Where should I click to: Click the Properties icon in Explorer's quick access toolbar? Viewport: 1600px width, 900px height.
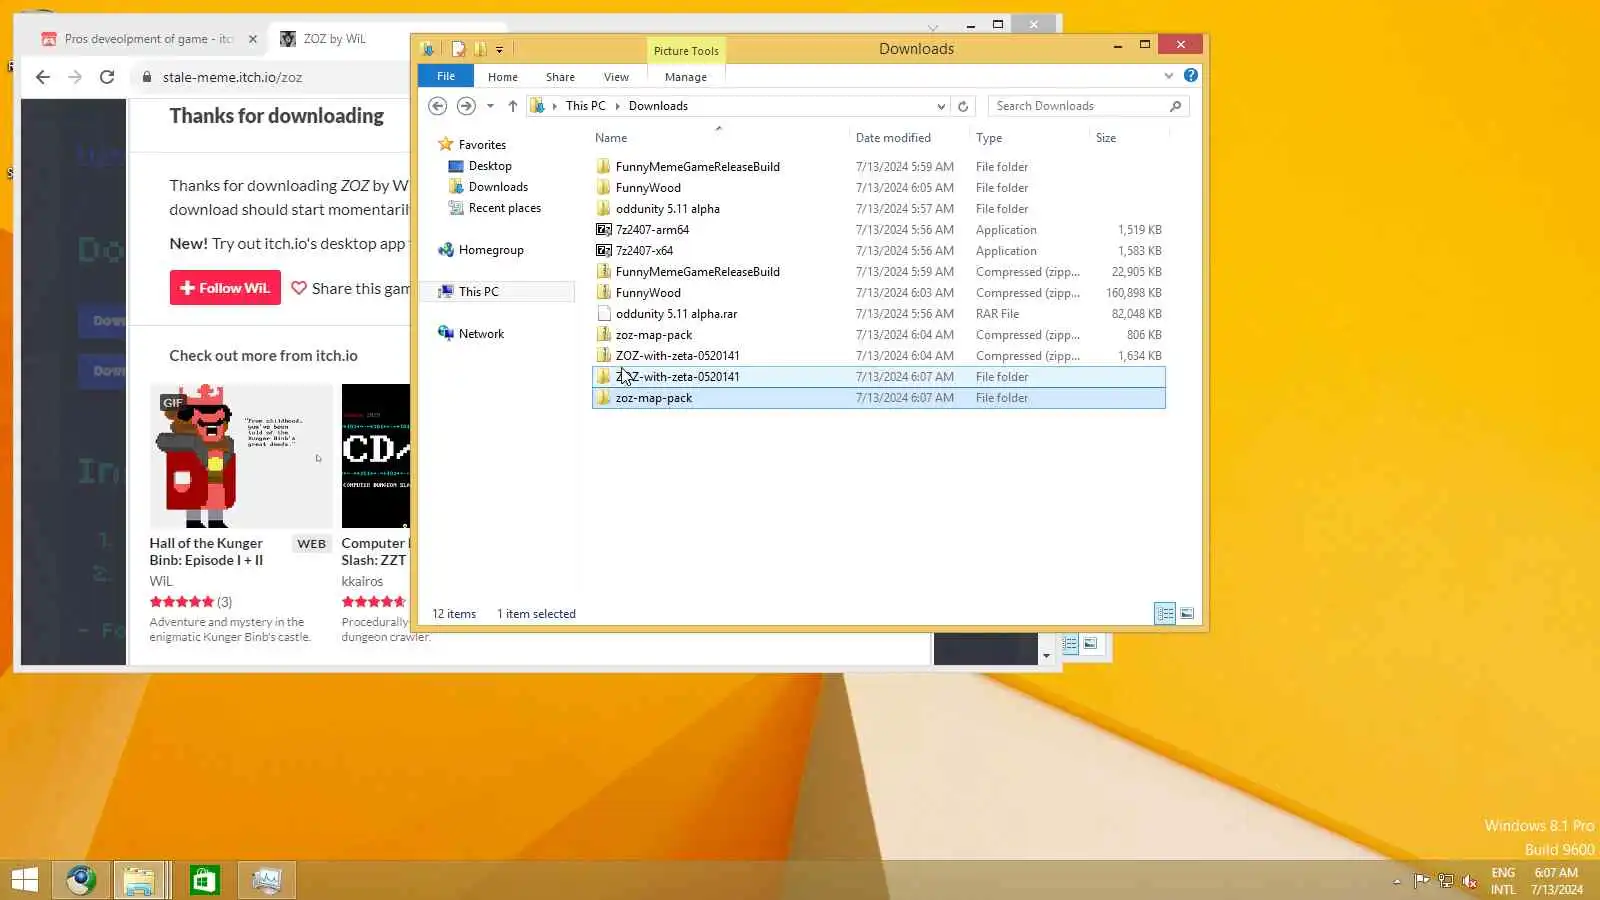click(x=458, y=49)
